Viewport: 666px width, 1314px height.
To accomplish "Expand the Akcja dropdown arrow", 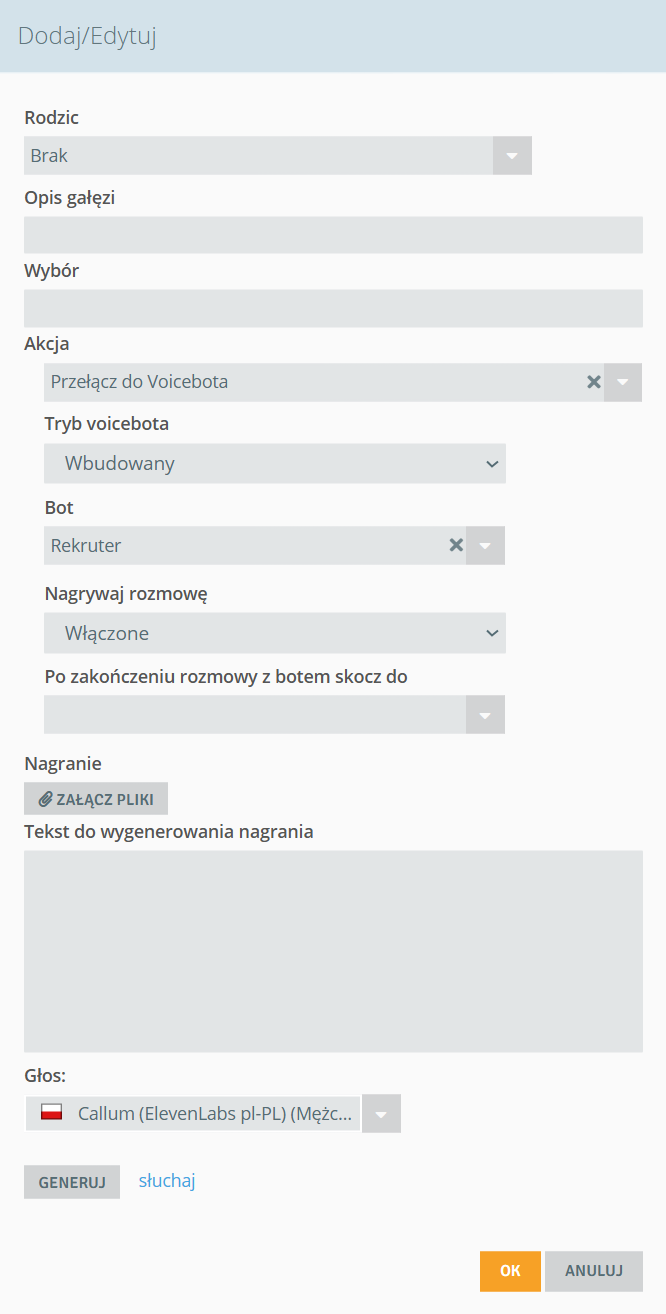I will 623,382.
